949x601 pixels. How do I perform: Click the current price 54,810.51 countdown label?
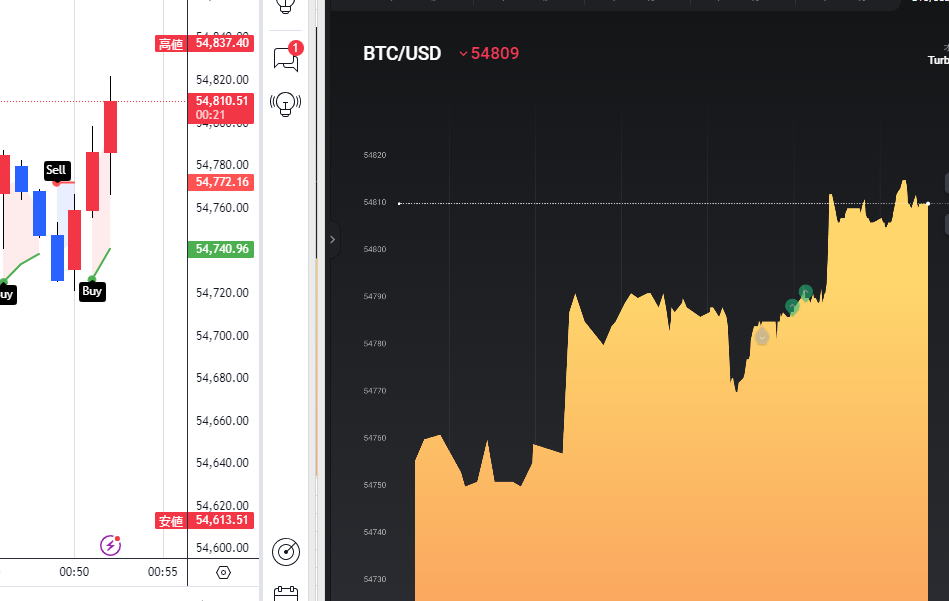(221, 107)
